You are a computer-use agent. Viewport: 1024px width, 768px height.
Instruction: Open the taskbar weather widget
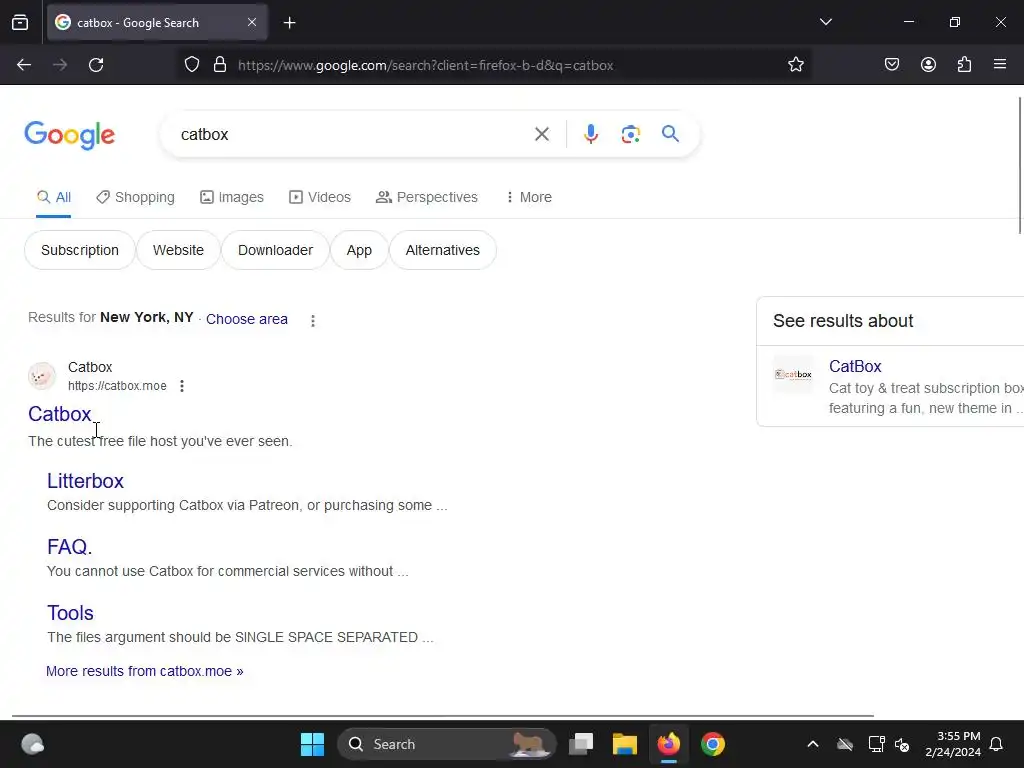[32, 744]
